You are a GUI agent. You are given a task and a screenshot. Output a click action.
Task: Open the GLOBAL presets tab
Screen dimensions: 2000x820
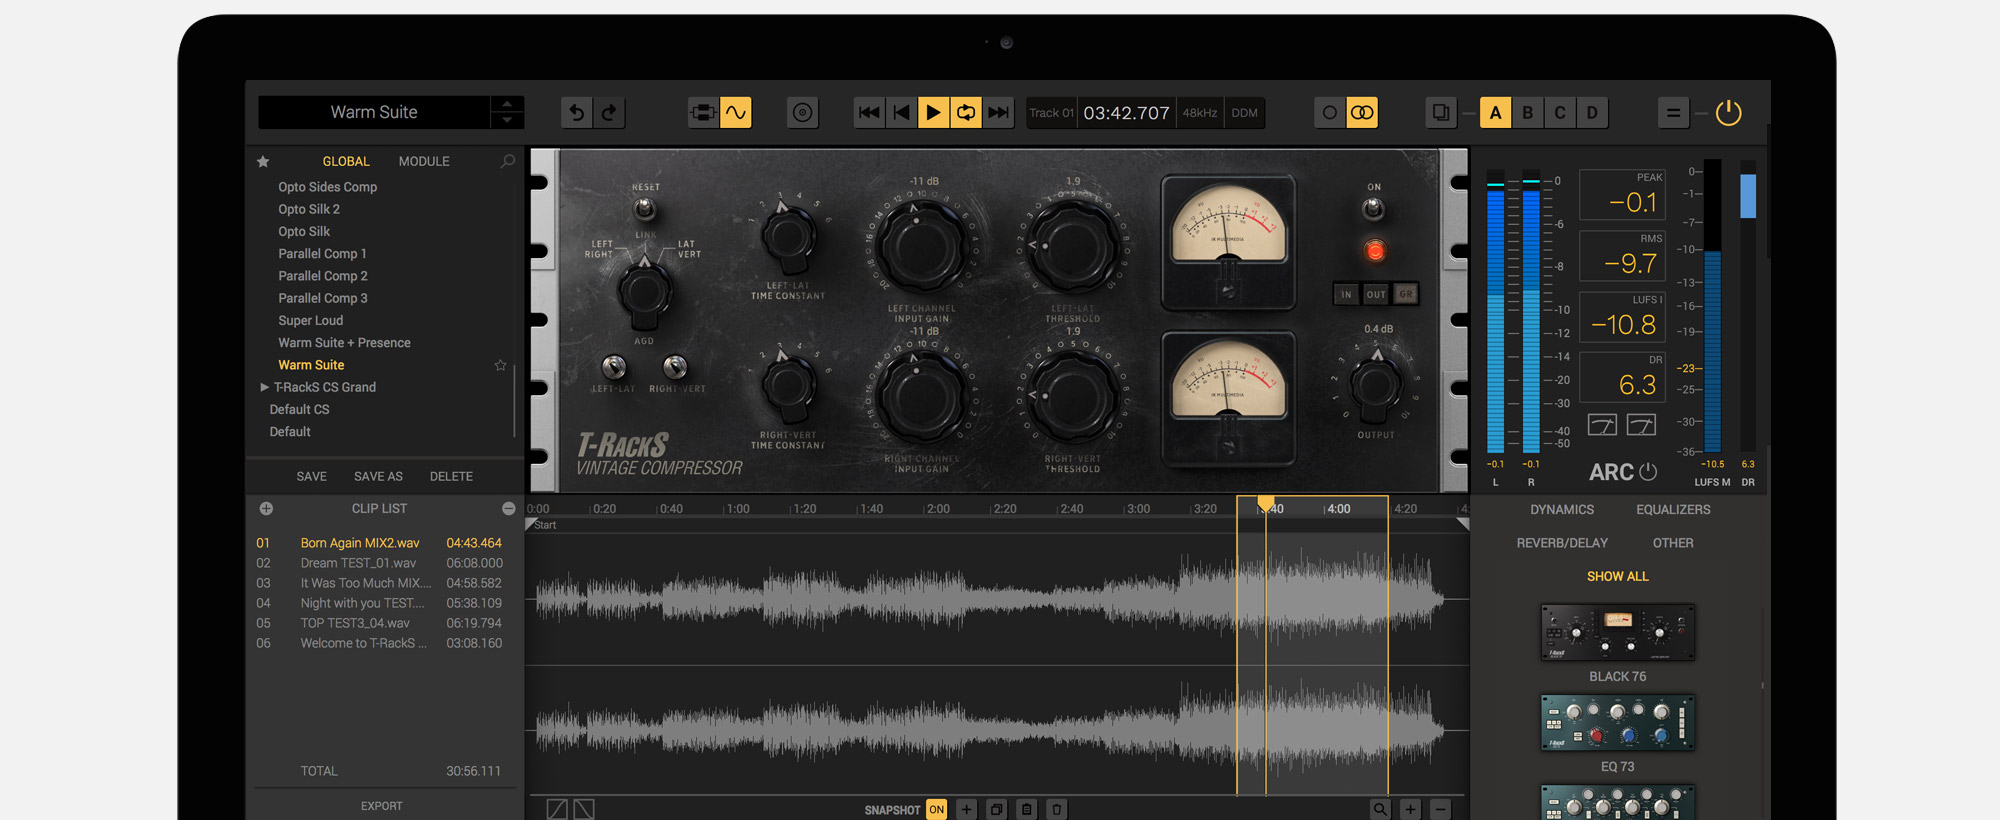point(346,161)
